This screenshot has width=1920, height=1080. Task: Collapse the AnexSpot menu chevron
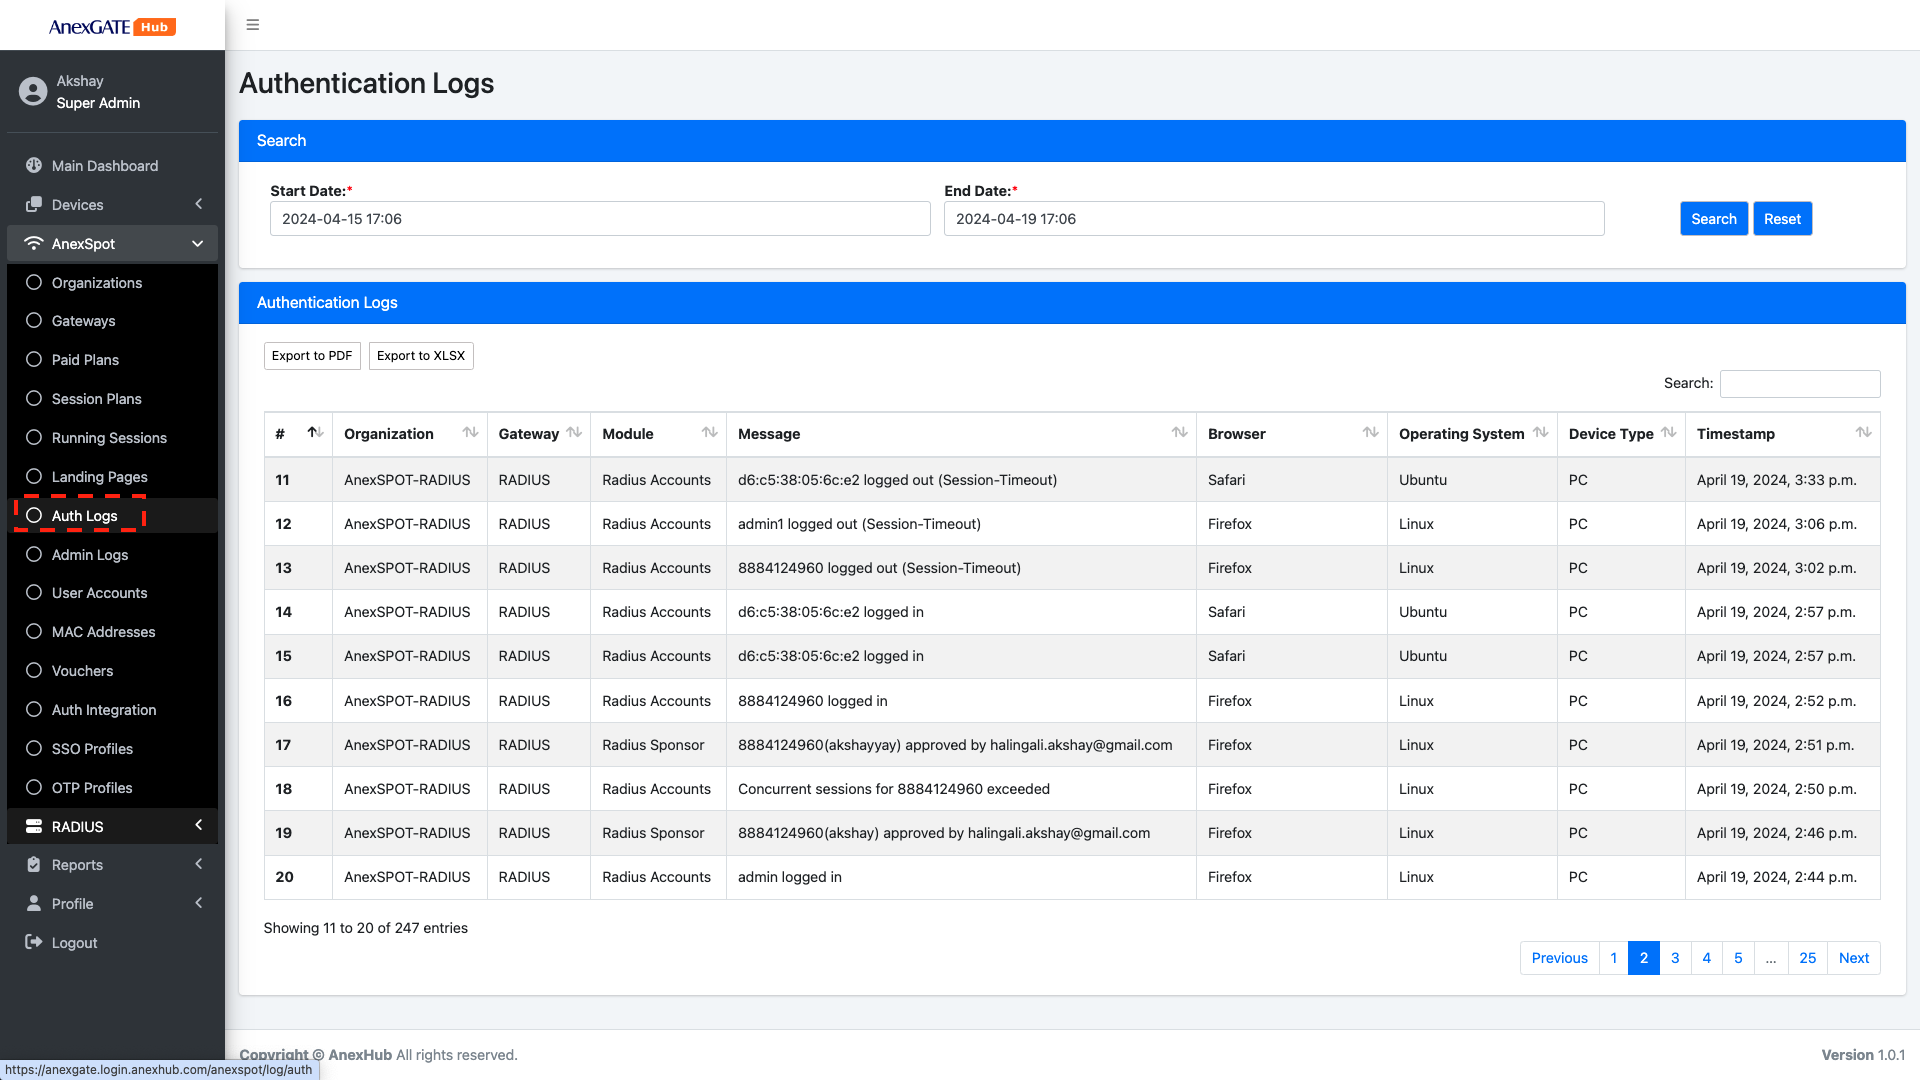(x=198, y=244)
